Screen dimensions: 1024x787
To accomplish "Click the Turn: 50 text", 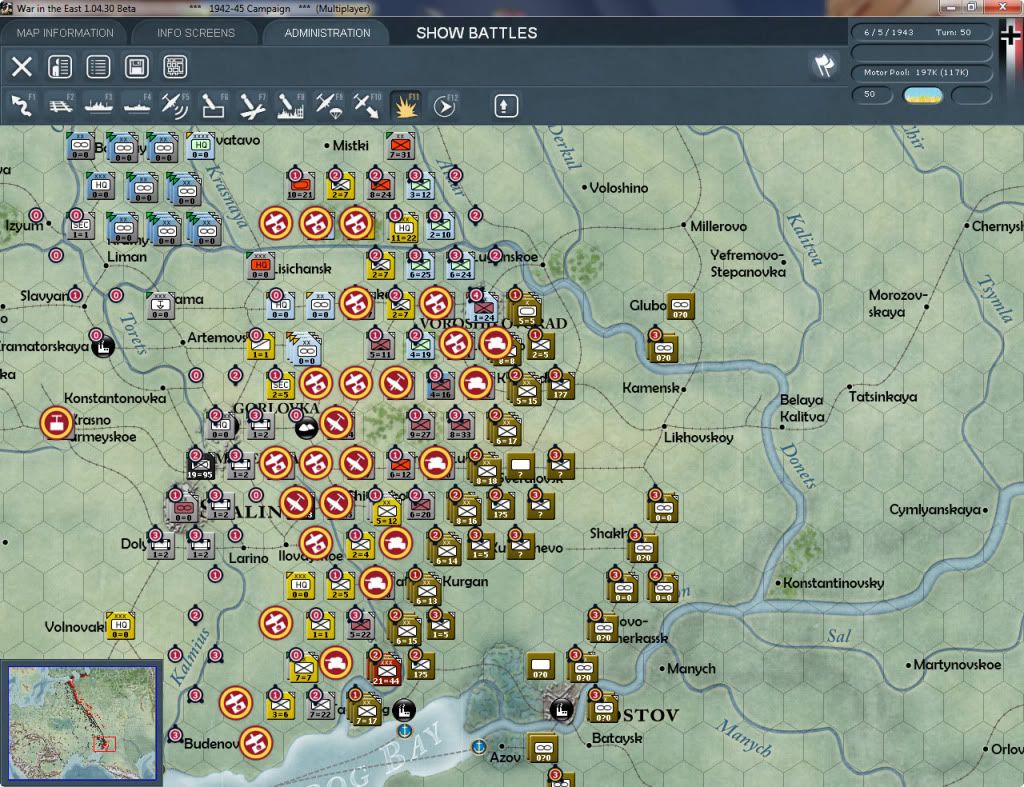I will 953,32.
